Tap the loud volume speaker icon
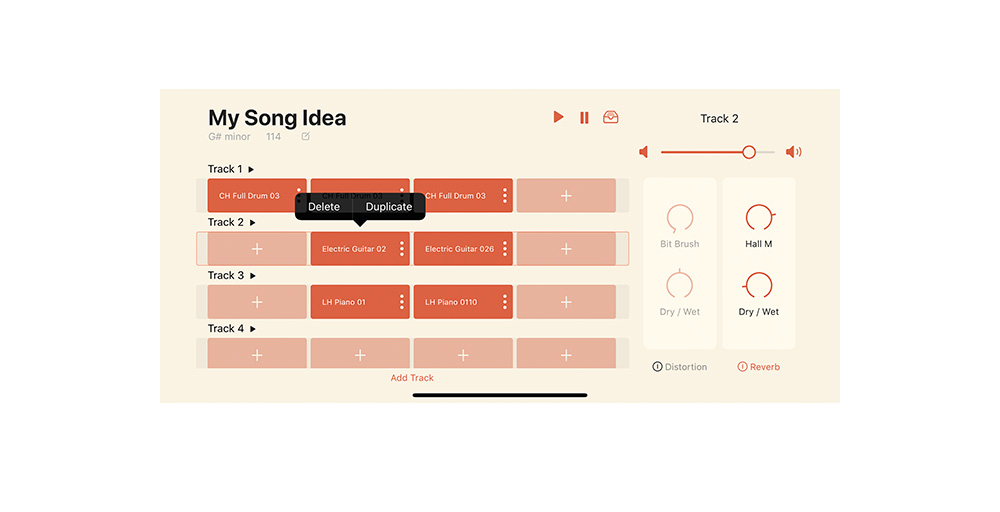 pos(793,152)
